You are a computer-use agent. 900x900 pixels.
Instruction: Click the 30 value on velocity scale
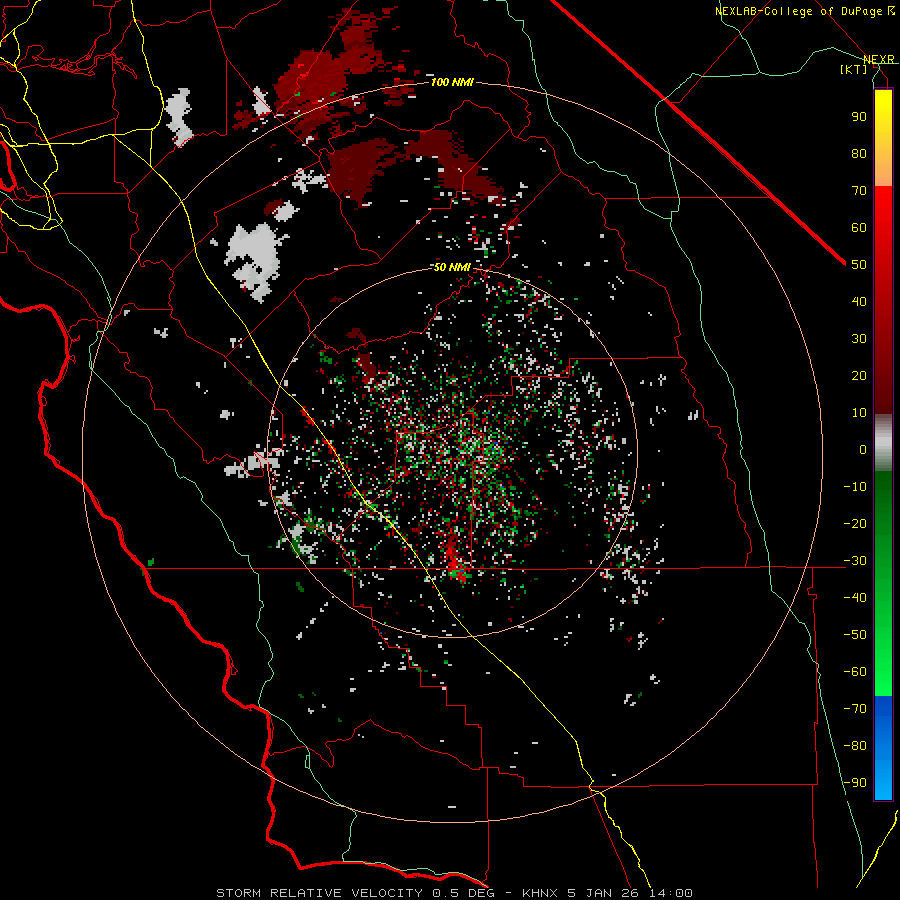[859, 339]
